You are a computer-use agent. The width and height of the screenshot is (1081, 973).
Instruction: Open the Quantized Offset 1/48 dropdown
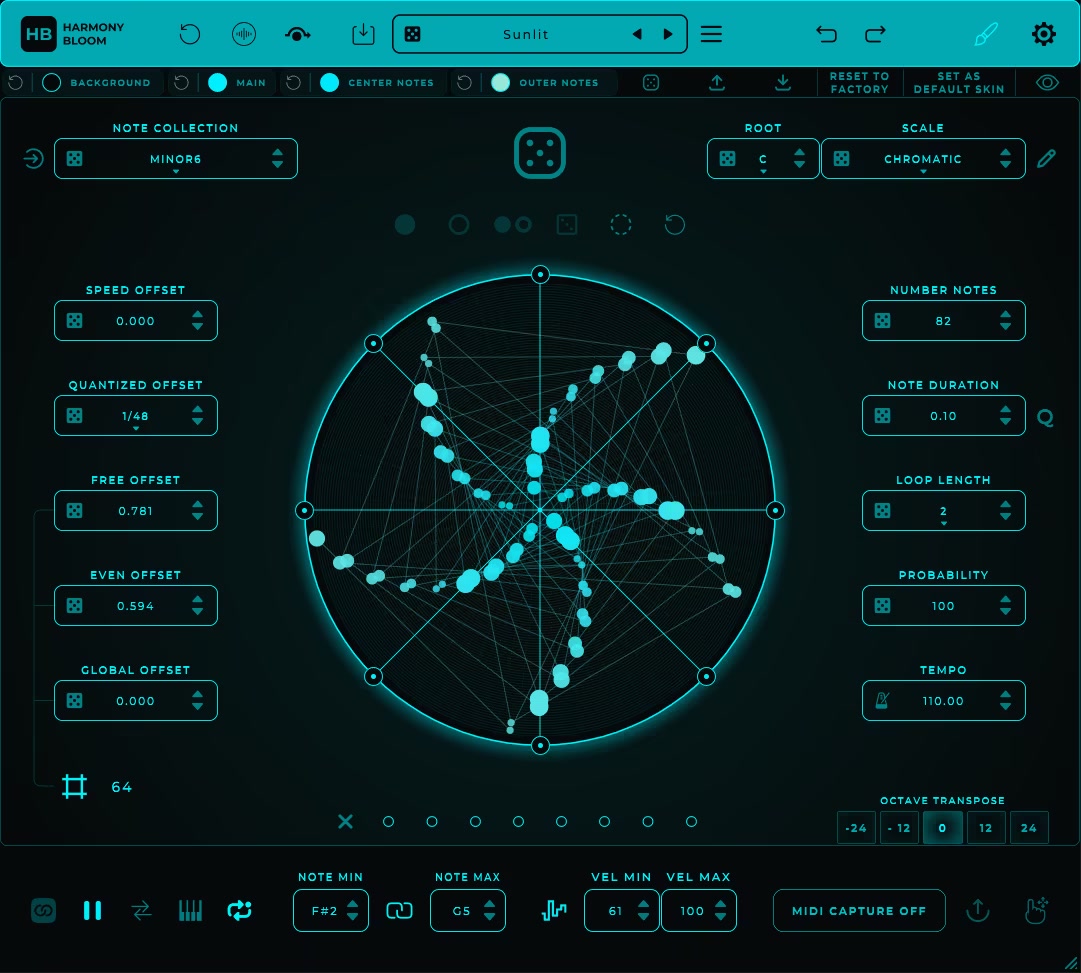tap(135, 417)
